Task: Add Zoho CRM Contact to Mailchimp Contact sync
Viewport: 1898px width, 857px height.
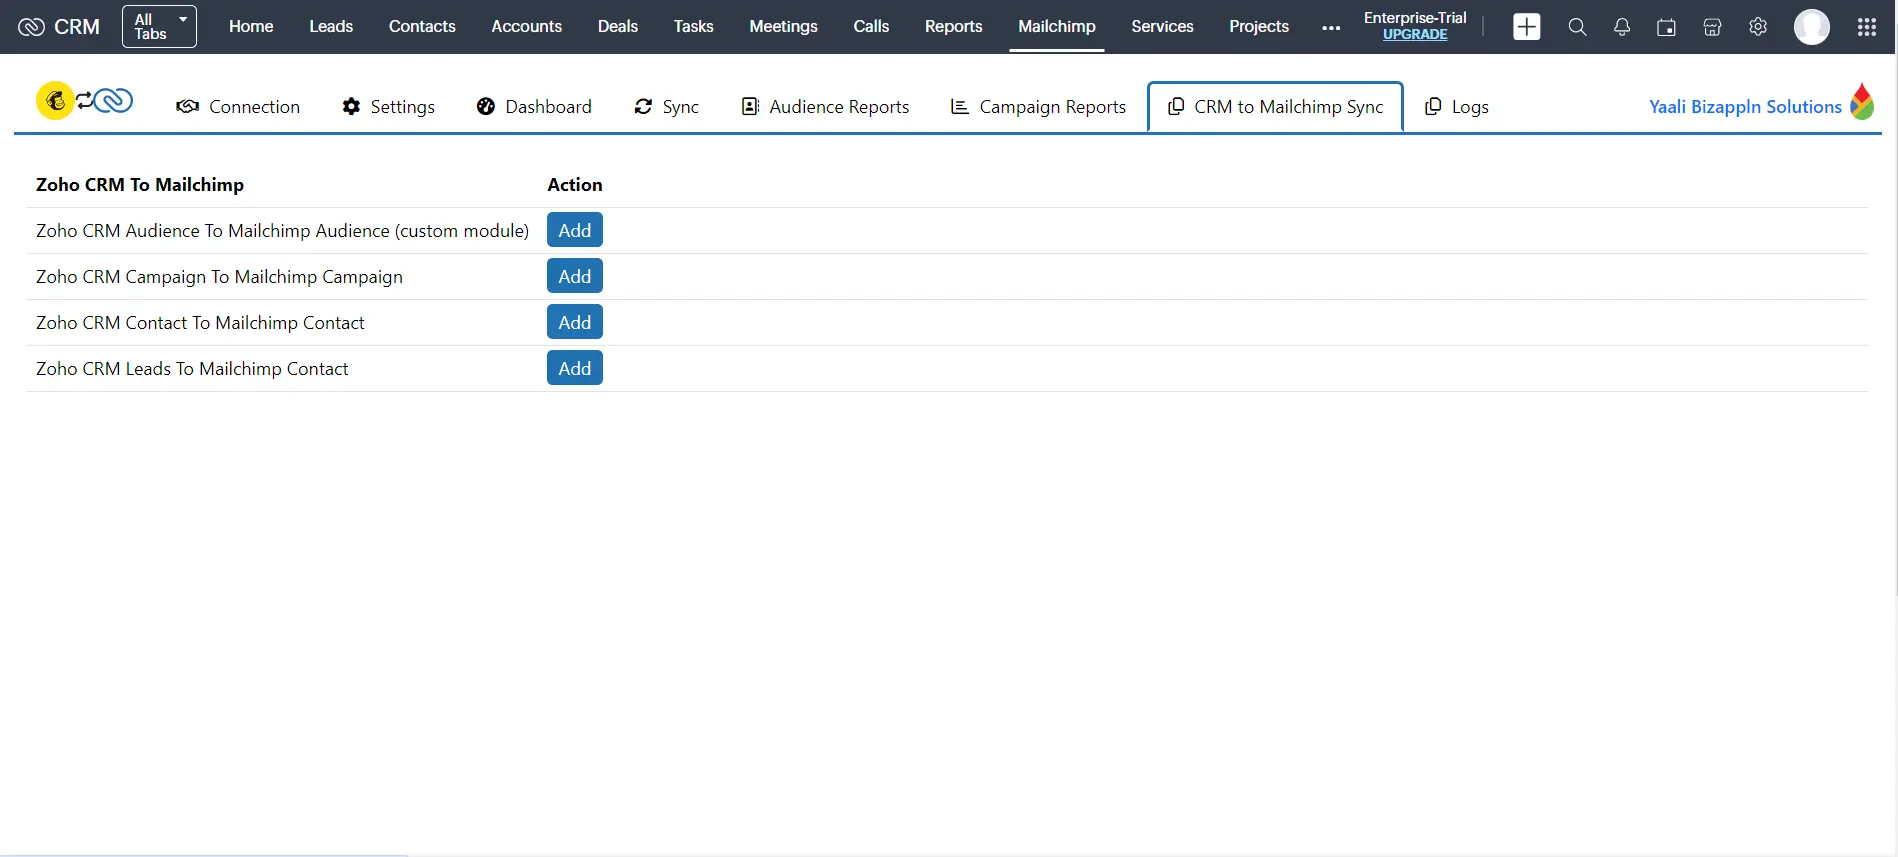Action: 575,322
